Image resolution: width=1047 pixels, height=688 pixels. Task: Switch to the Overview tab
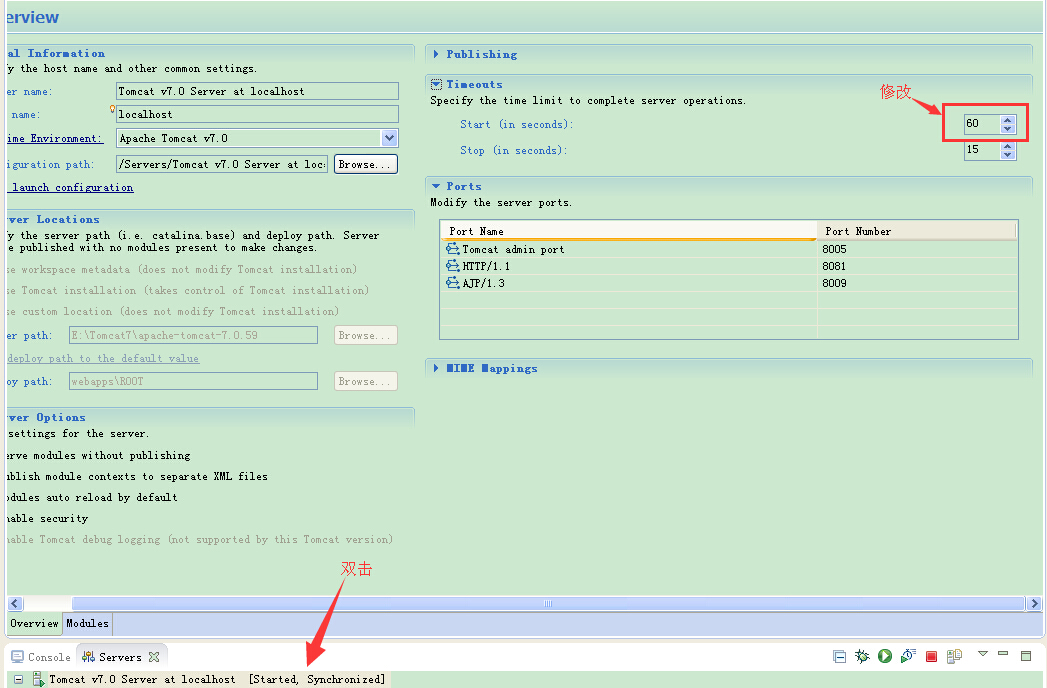pos(34,623)
